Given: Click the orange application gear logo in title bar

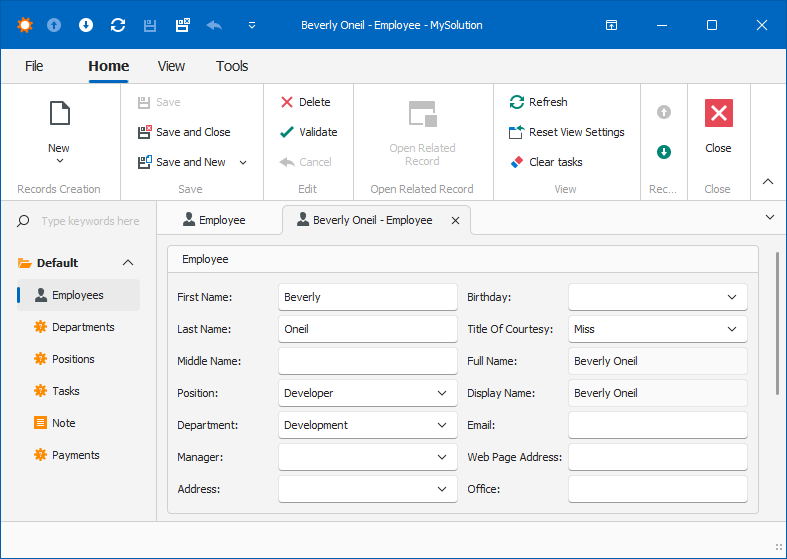Looking at the screenshot, I should (25, 25).
